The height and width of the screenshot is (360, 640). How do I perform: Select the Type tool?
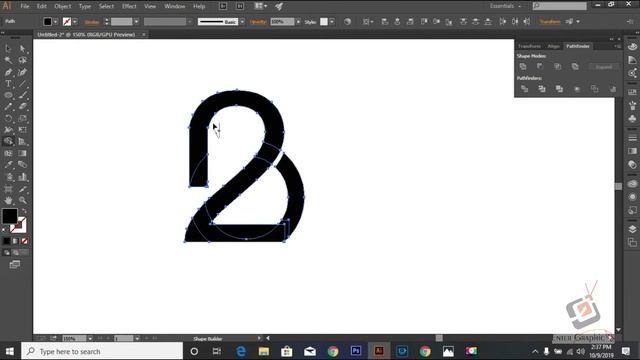click(x=8, y=84)
